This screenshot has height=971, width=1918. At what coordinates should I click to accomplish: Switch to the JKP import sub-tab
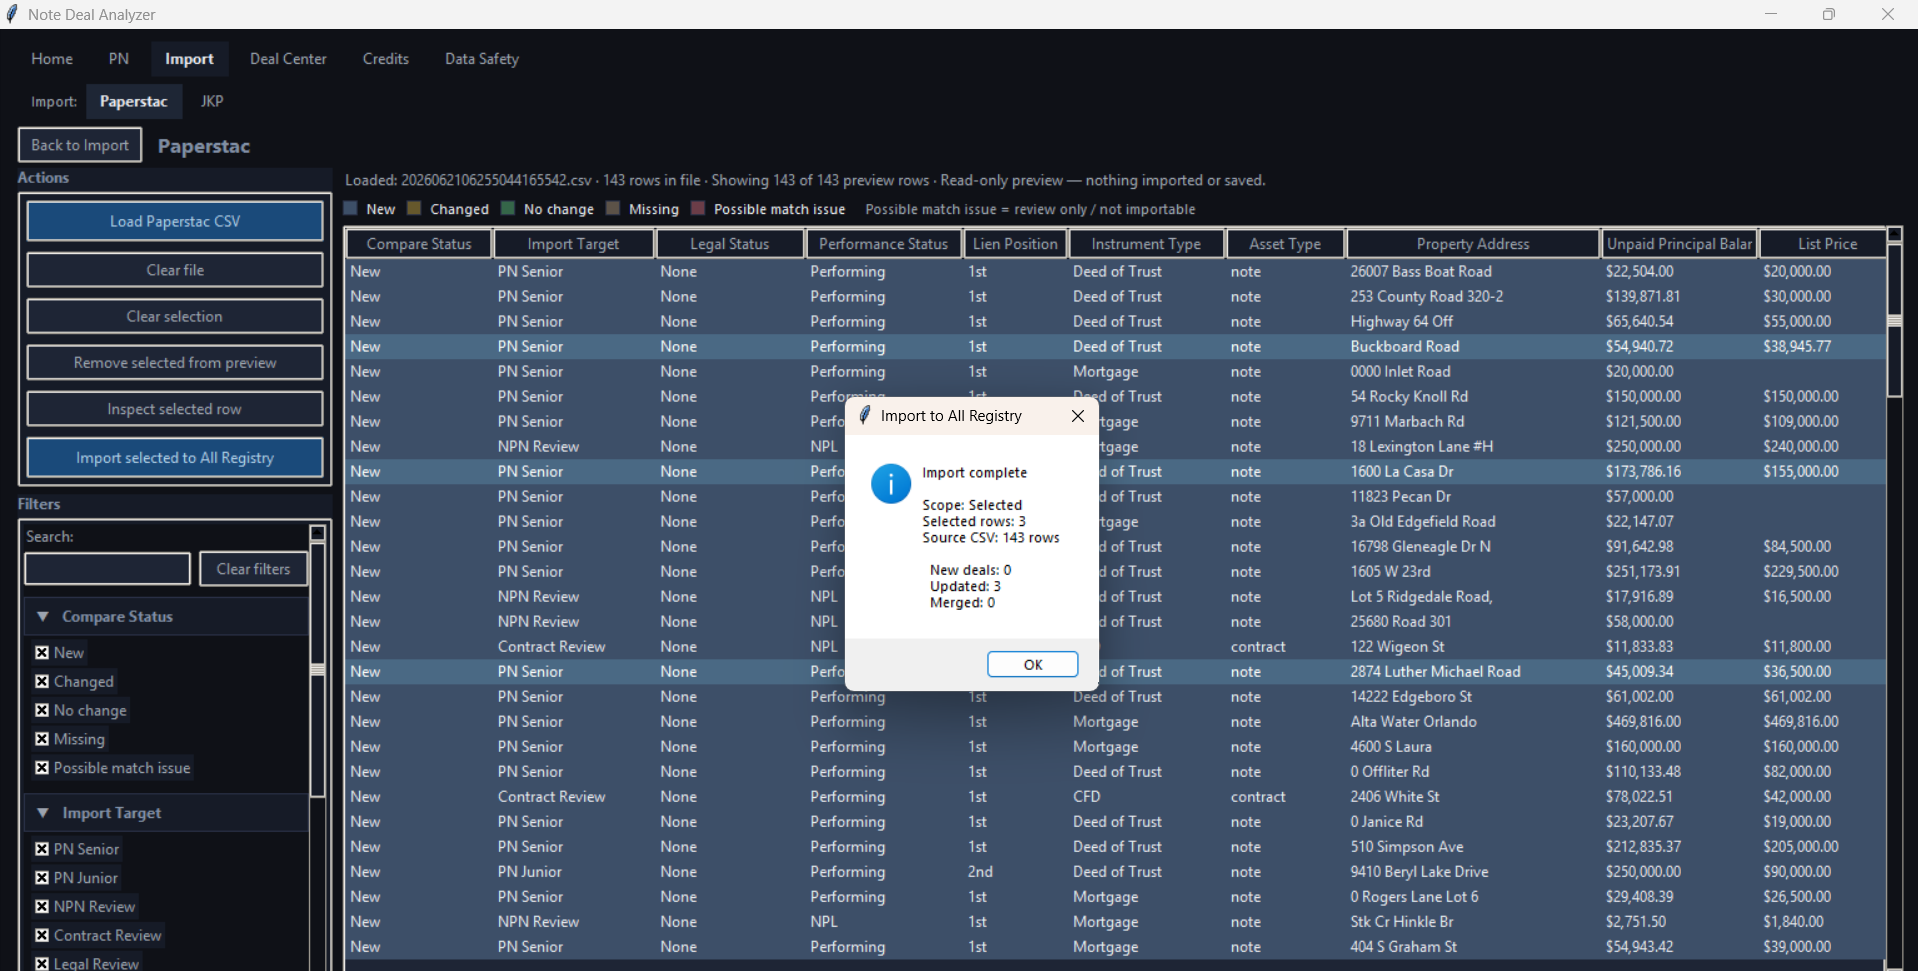(x=212, y=101)
